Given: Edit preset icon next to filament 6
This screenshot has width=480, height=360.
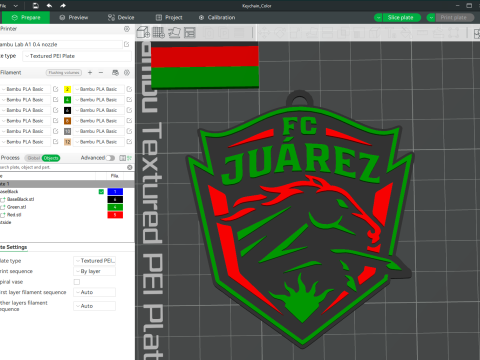Looking at the screenshot, I should tap(129, 110).
